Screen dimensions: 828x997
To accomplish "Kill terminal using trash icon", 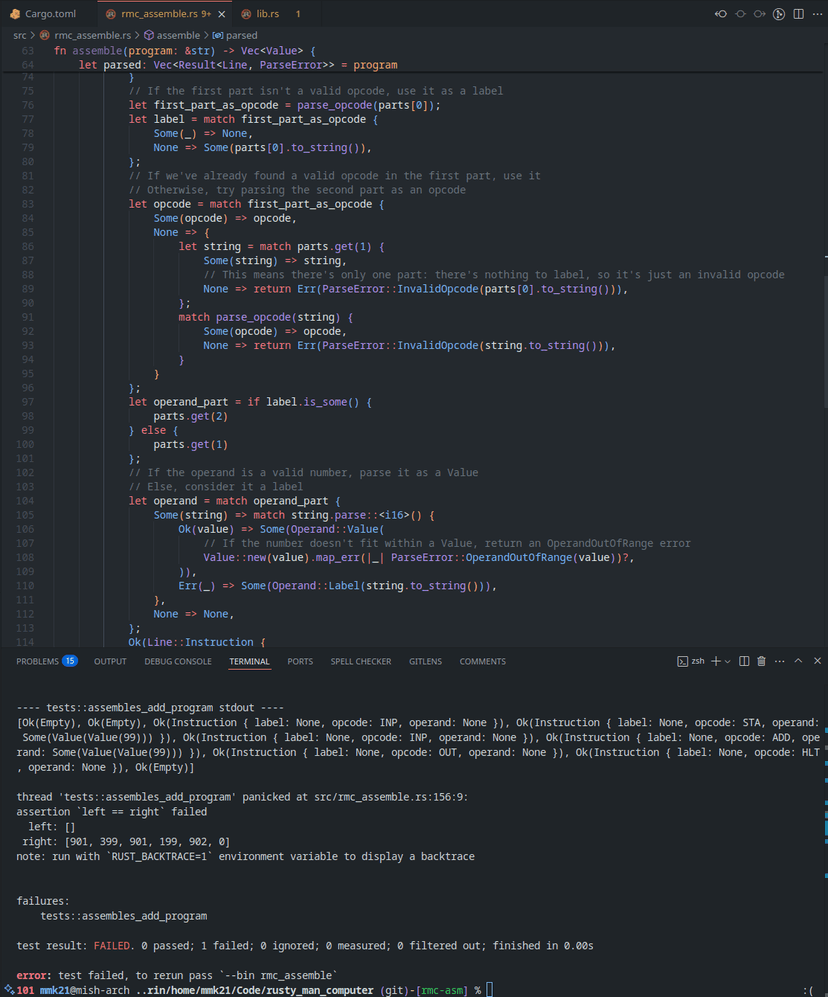I will click(761, 661).
